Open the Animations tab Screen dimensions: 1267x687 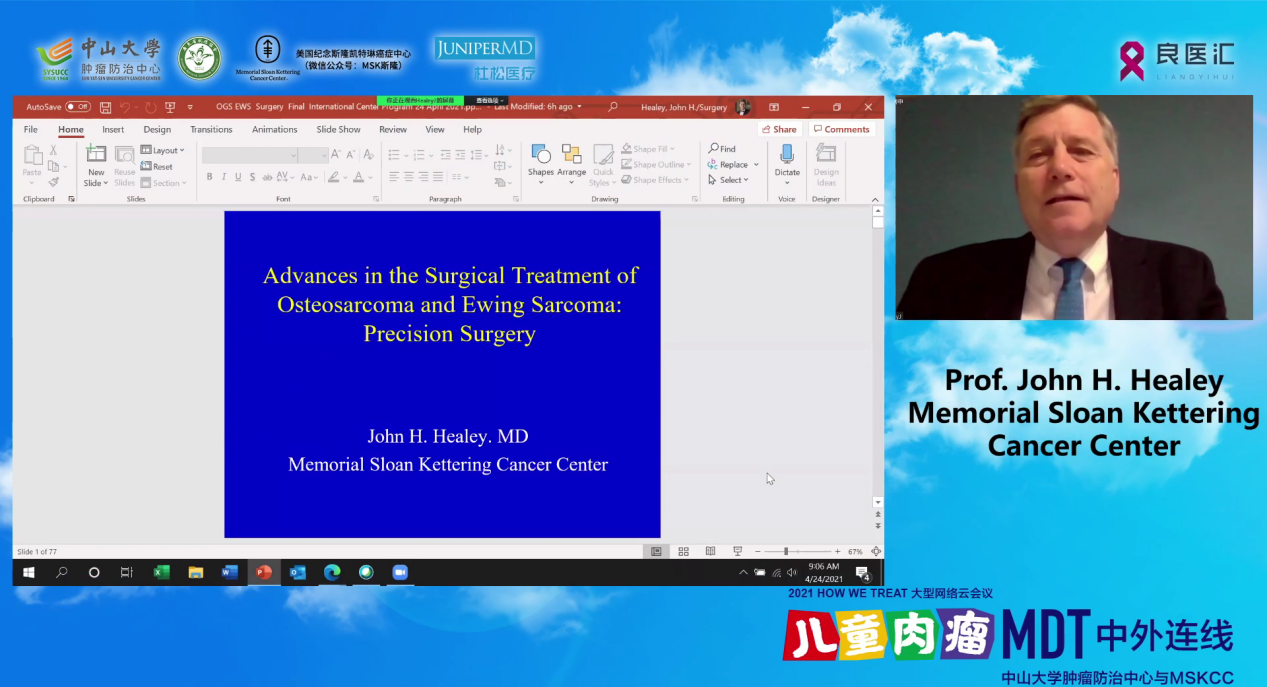point(275,129)
